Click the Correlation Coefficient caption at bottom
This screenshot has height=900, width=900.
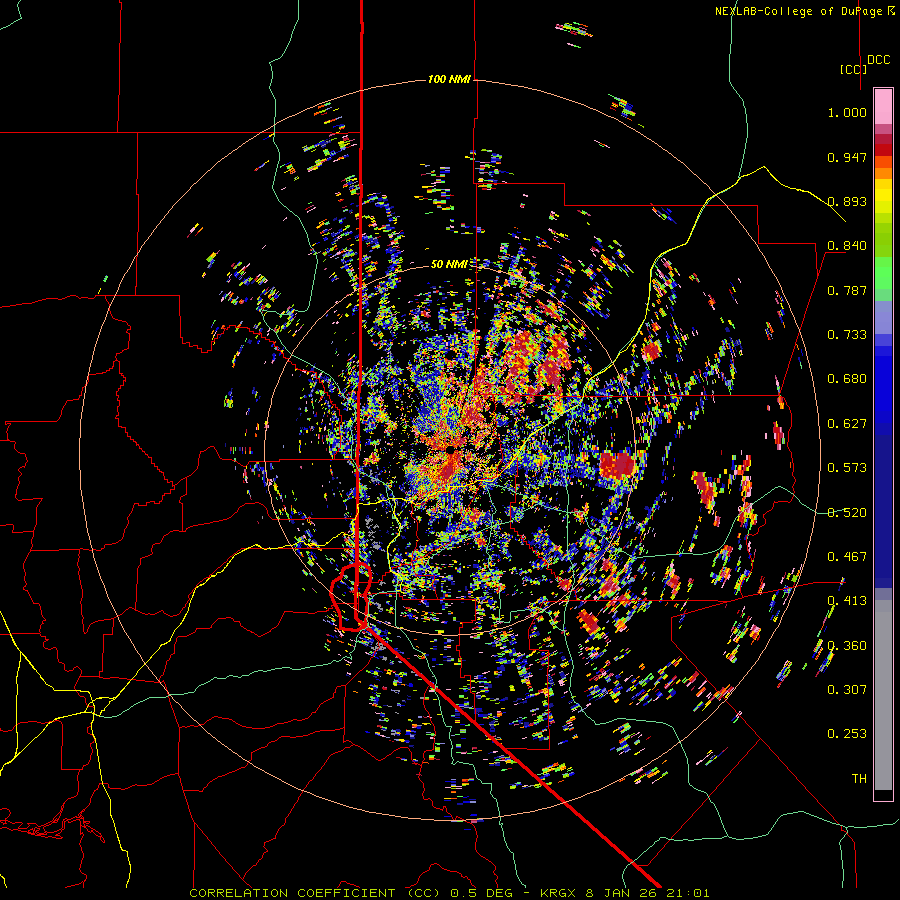(449, 893)
